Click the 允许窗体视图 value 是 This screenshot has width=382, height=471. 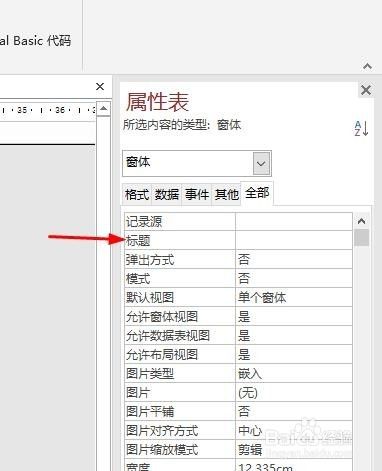[x=294, y=316]
